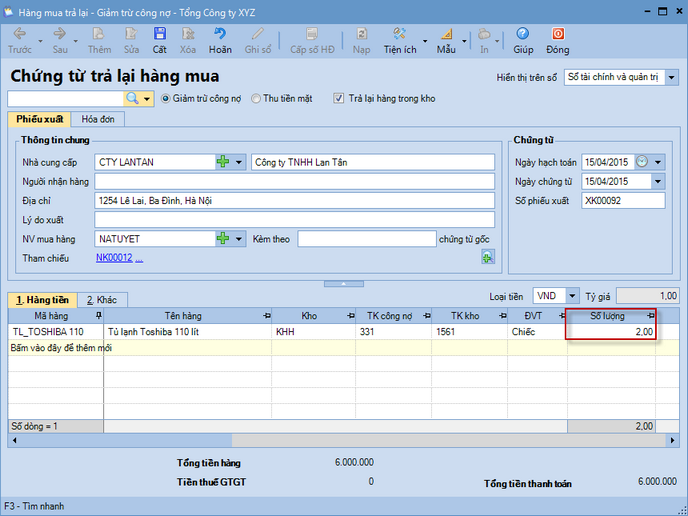Click the Người nhận hàng input field
Image resolution: width=688 pixels, height=516 pixels.
294,181
